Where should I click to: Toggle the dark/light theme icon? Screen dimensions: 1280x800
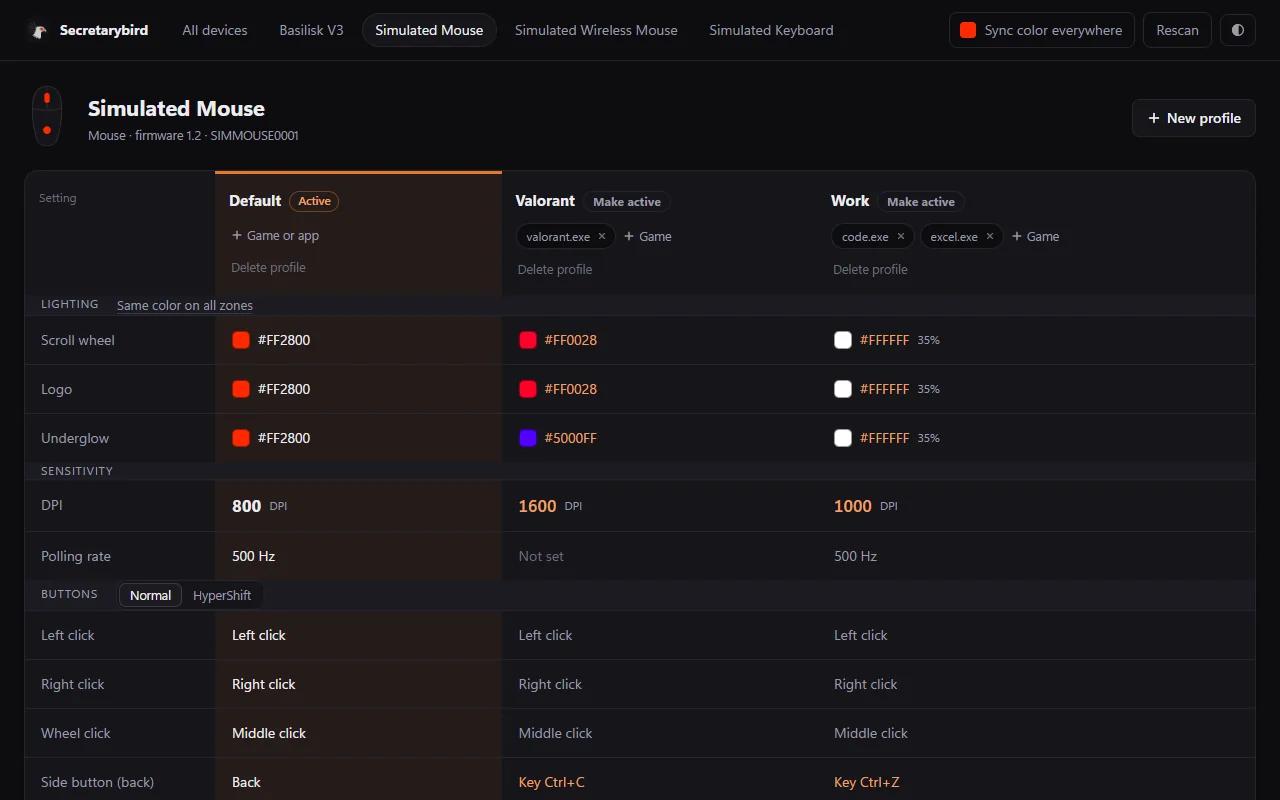pos(1238,30)
